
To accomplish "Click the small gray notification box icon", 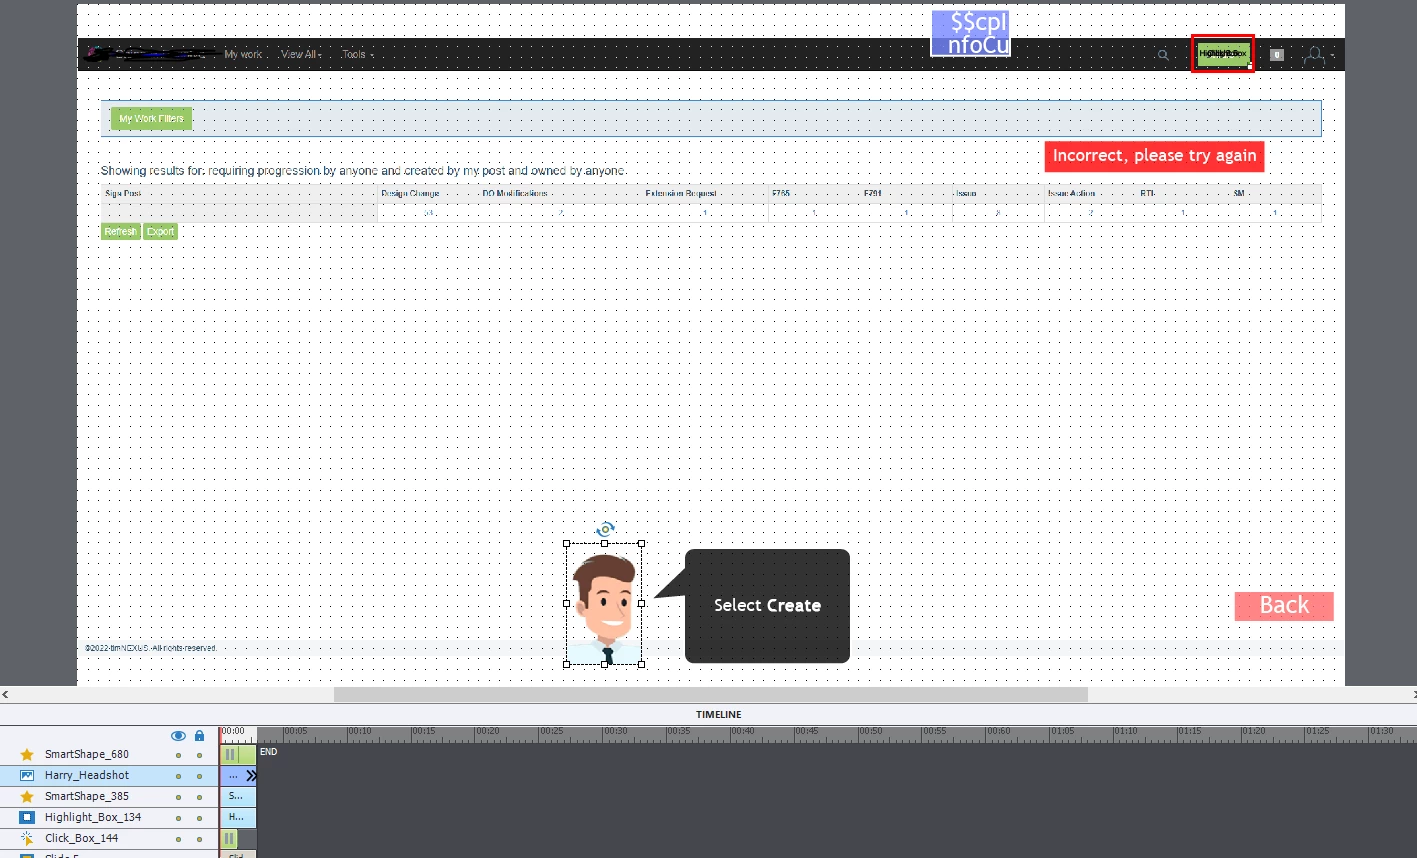I will (1277, 55).
